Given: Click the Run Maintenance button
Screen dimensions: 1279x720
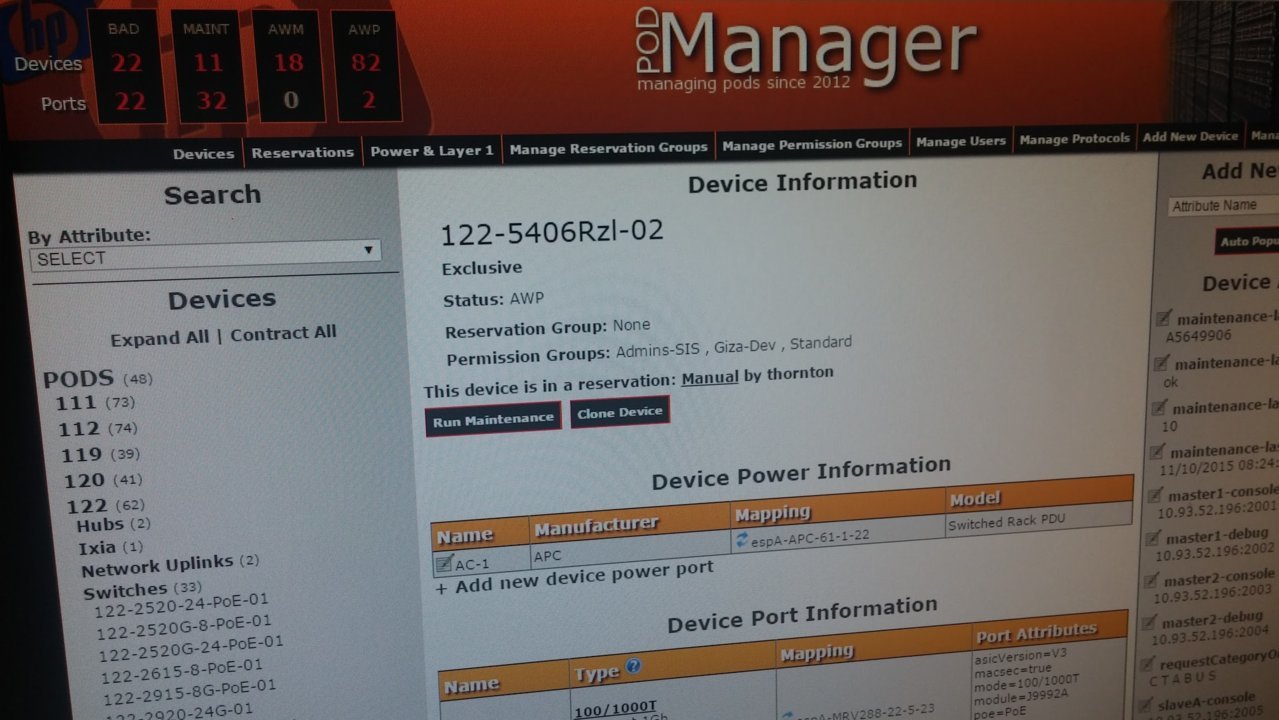Looking at the screenshot, I should 493,421.
